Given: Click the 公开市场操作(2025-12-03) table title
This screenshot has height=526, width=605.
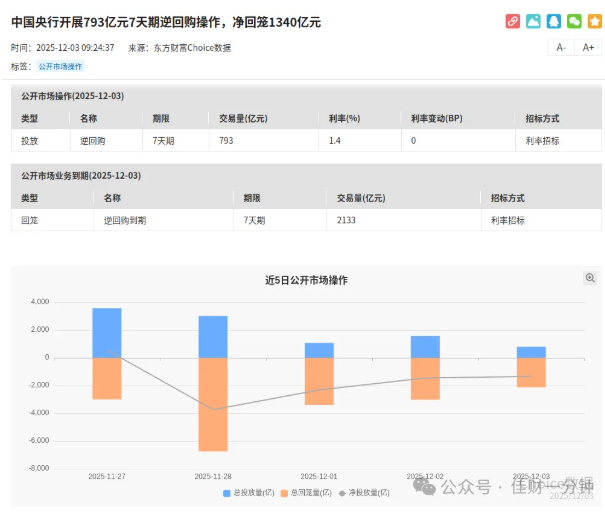Looking at the screenshot, I should pyautogui.click(x=73, y=96).
